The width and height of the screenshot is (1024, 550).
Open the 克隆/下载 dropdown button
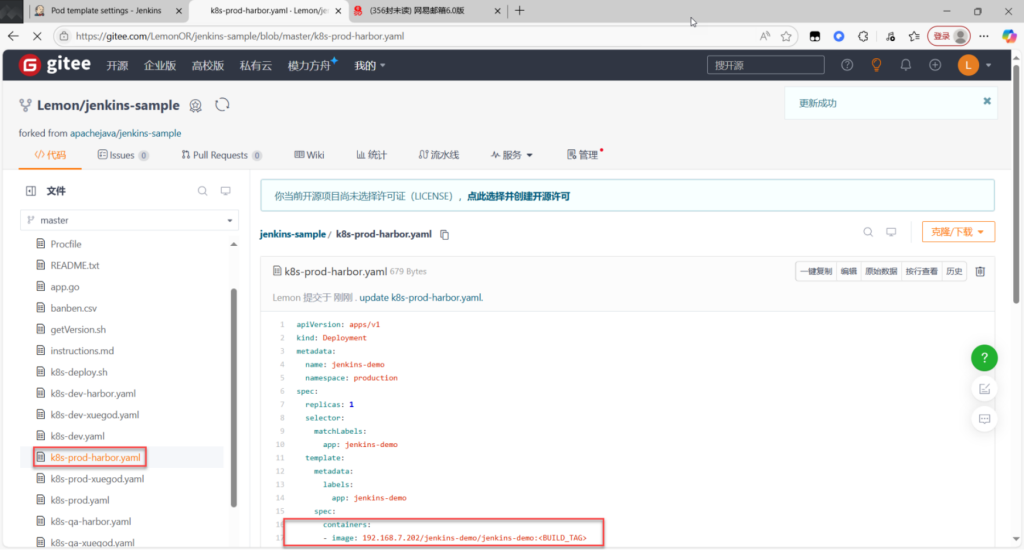(x=957, y=232)
